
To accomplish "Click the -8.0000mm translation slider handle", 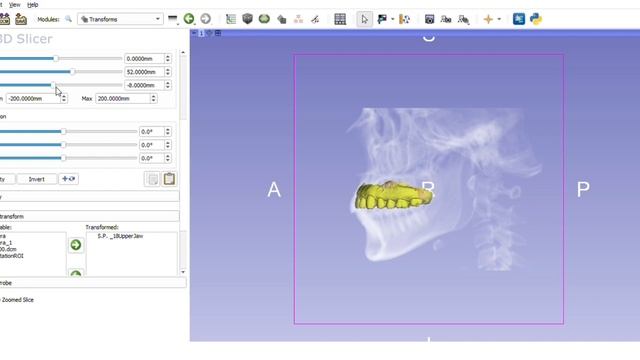I will 53,85.
